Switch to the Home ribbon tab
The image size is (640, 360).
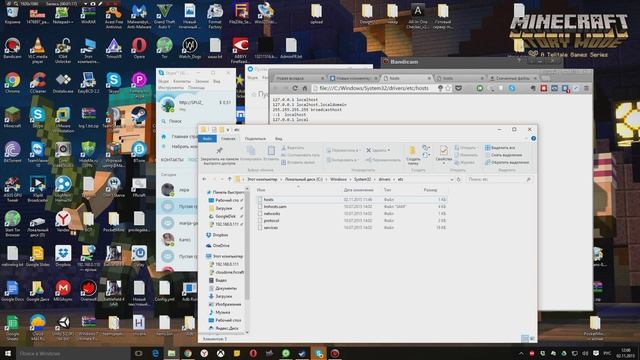[228, 139]
